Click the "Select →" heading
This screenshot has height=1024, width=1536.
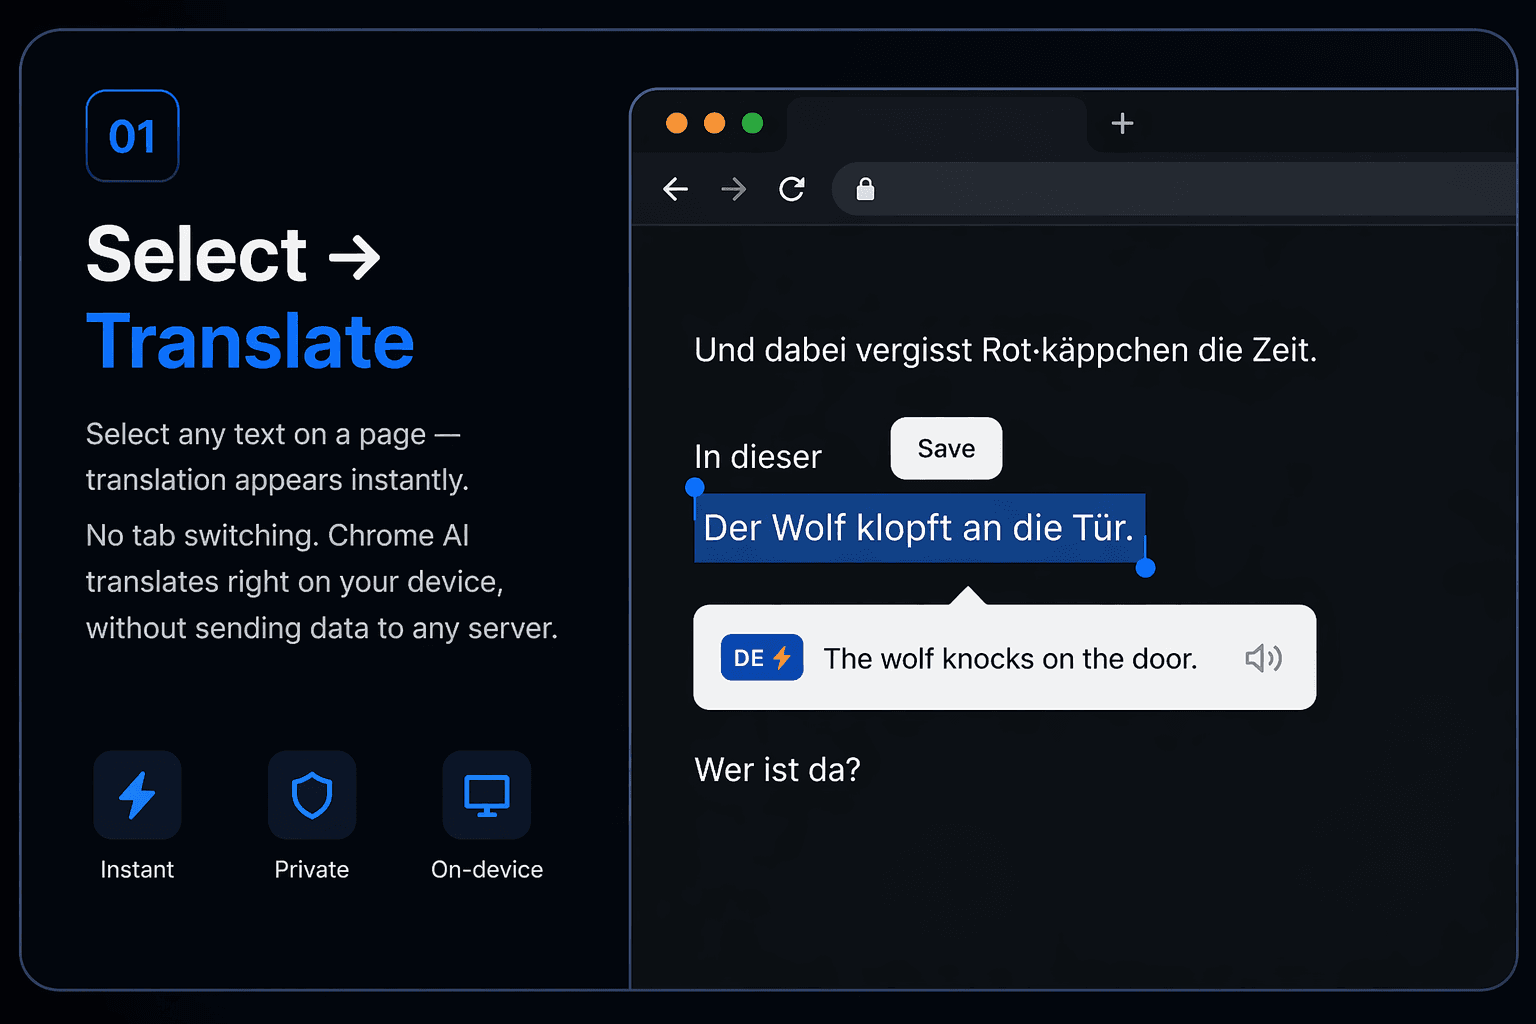point(233,254)
